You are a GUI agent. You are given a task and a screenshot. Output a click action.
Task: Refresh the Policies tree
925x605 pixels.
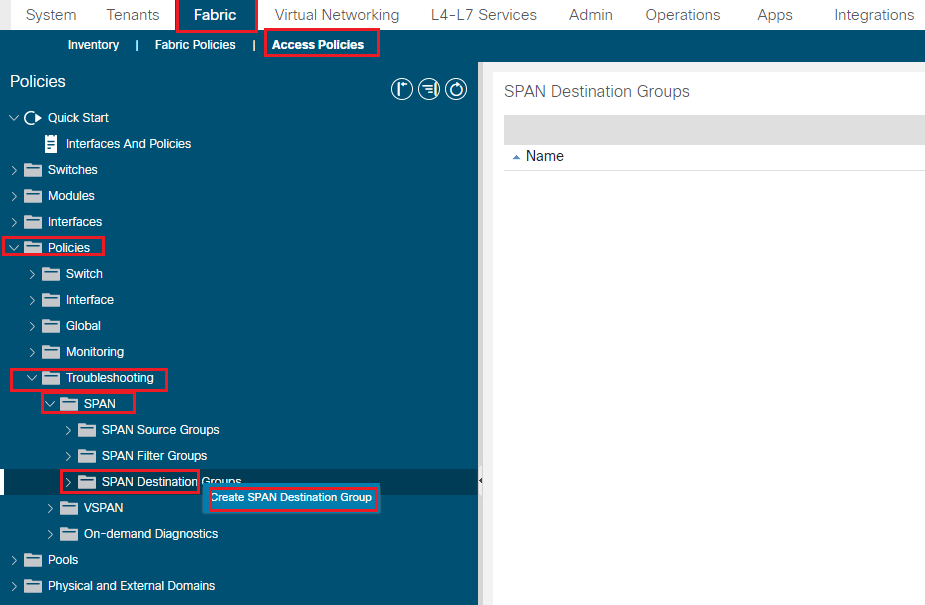[456, 89]
